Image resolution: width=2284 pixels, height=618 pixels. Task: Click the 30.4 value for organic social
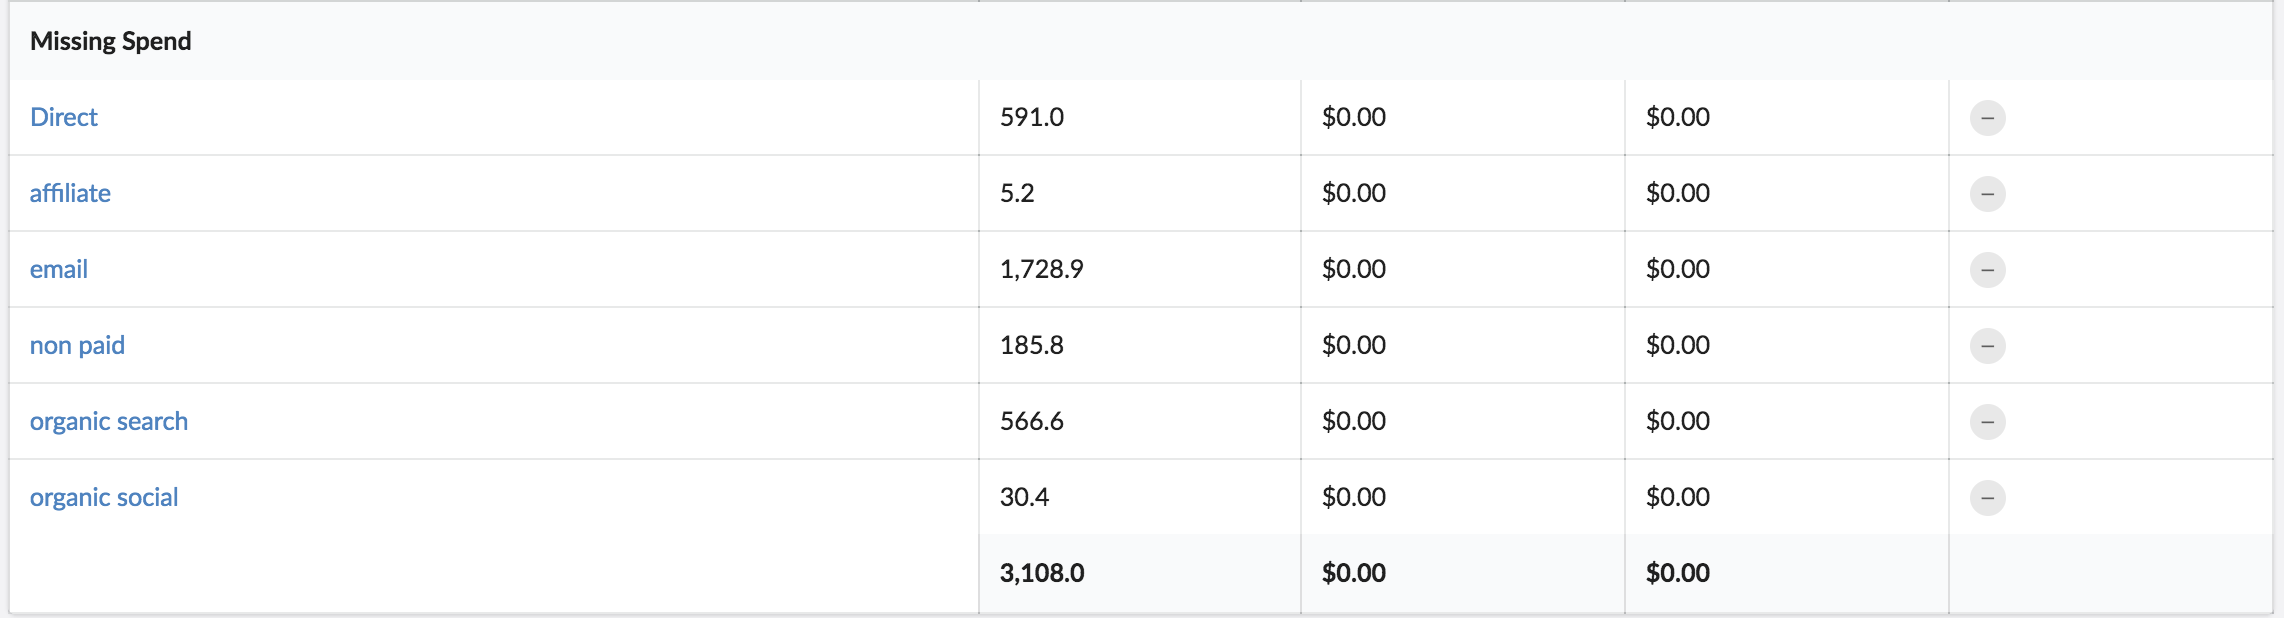tap(1025, 497)
